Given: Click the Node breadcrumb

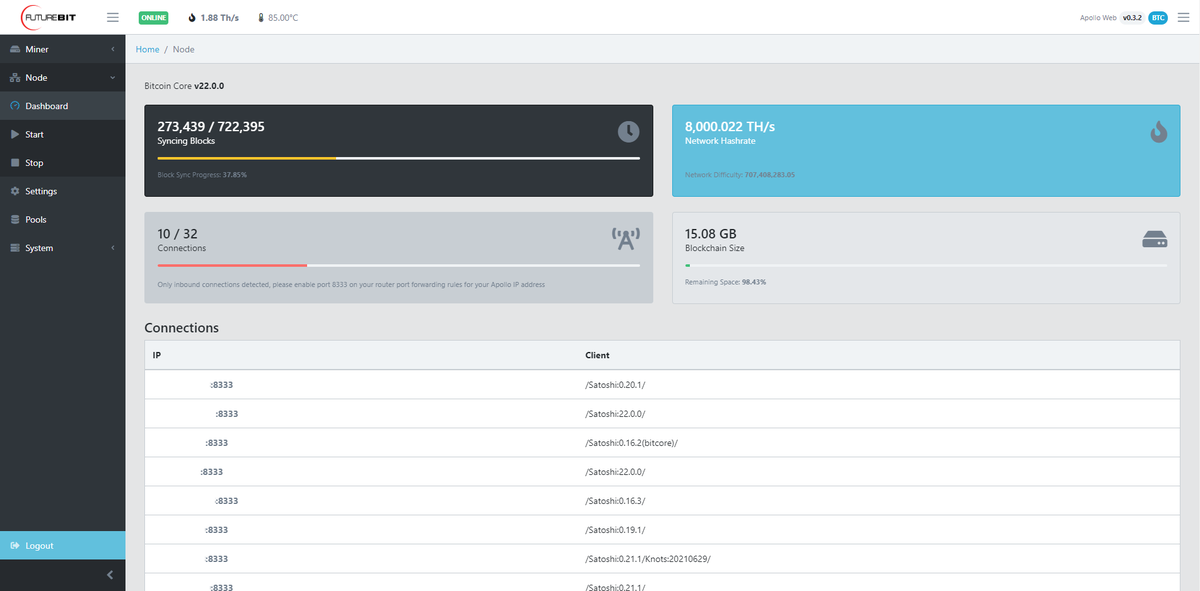Looking at the screenshot, I should tap(183, 49).
